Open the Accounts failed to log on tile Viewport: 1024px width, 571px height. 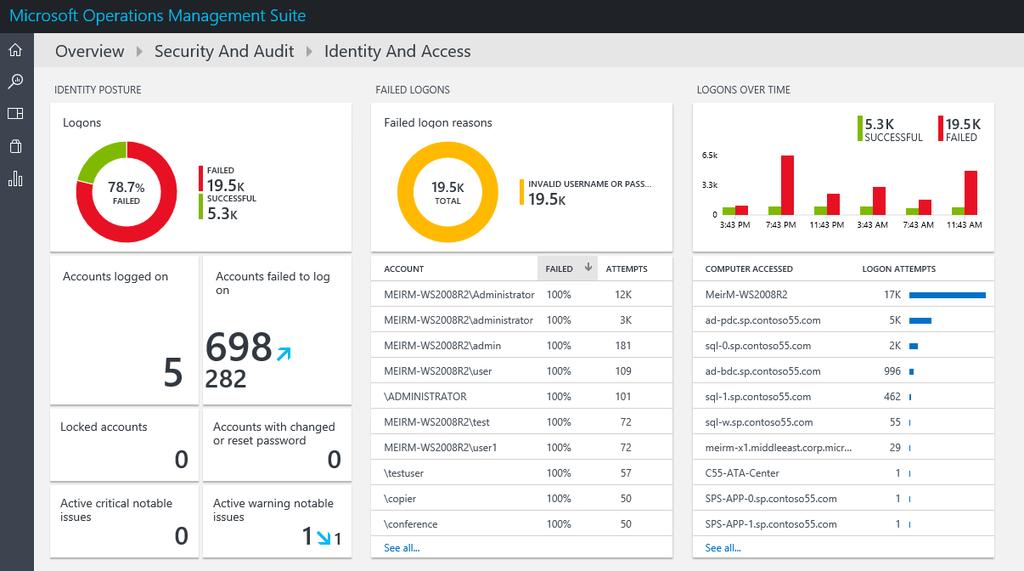[277, 330]
